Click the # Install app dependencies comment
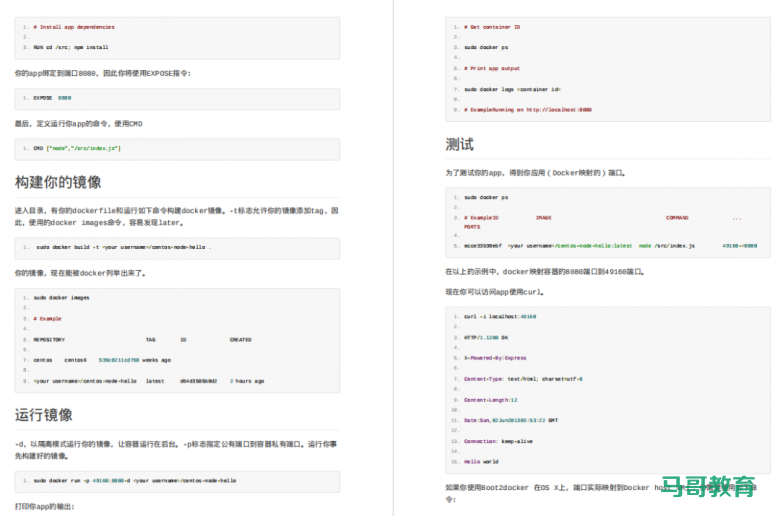Image resolution: width=780 pixels, height=516 pixels. [74, 27]
